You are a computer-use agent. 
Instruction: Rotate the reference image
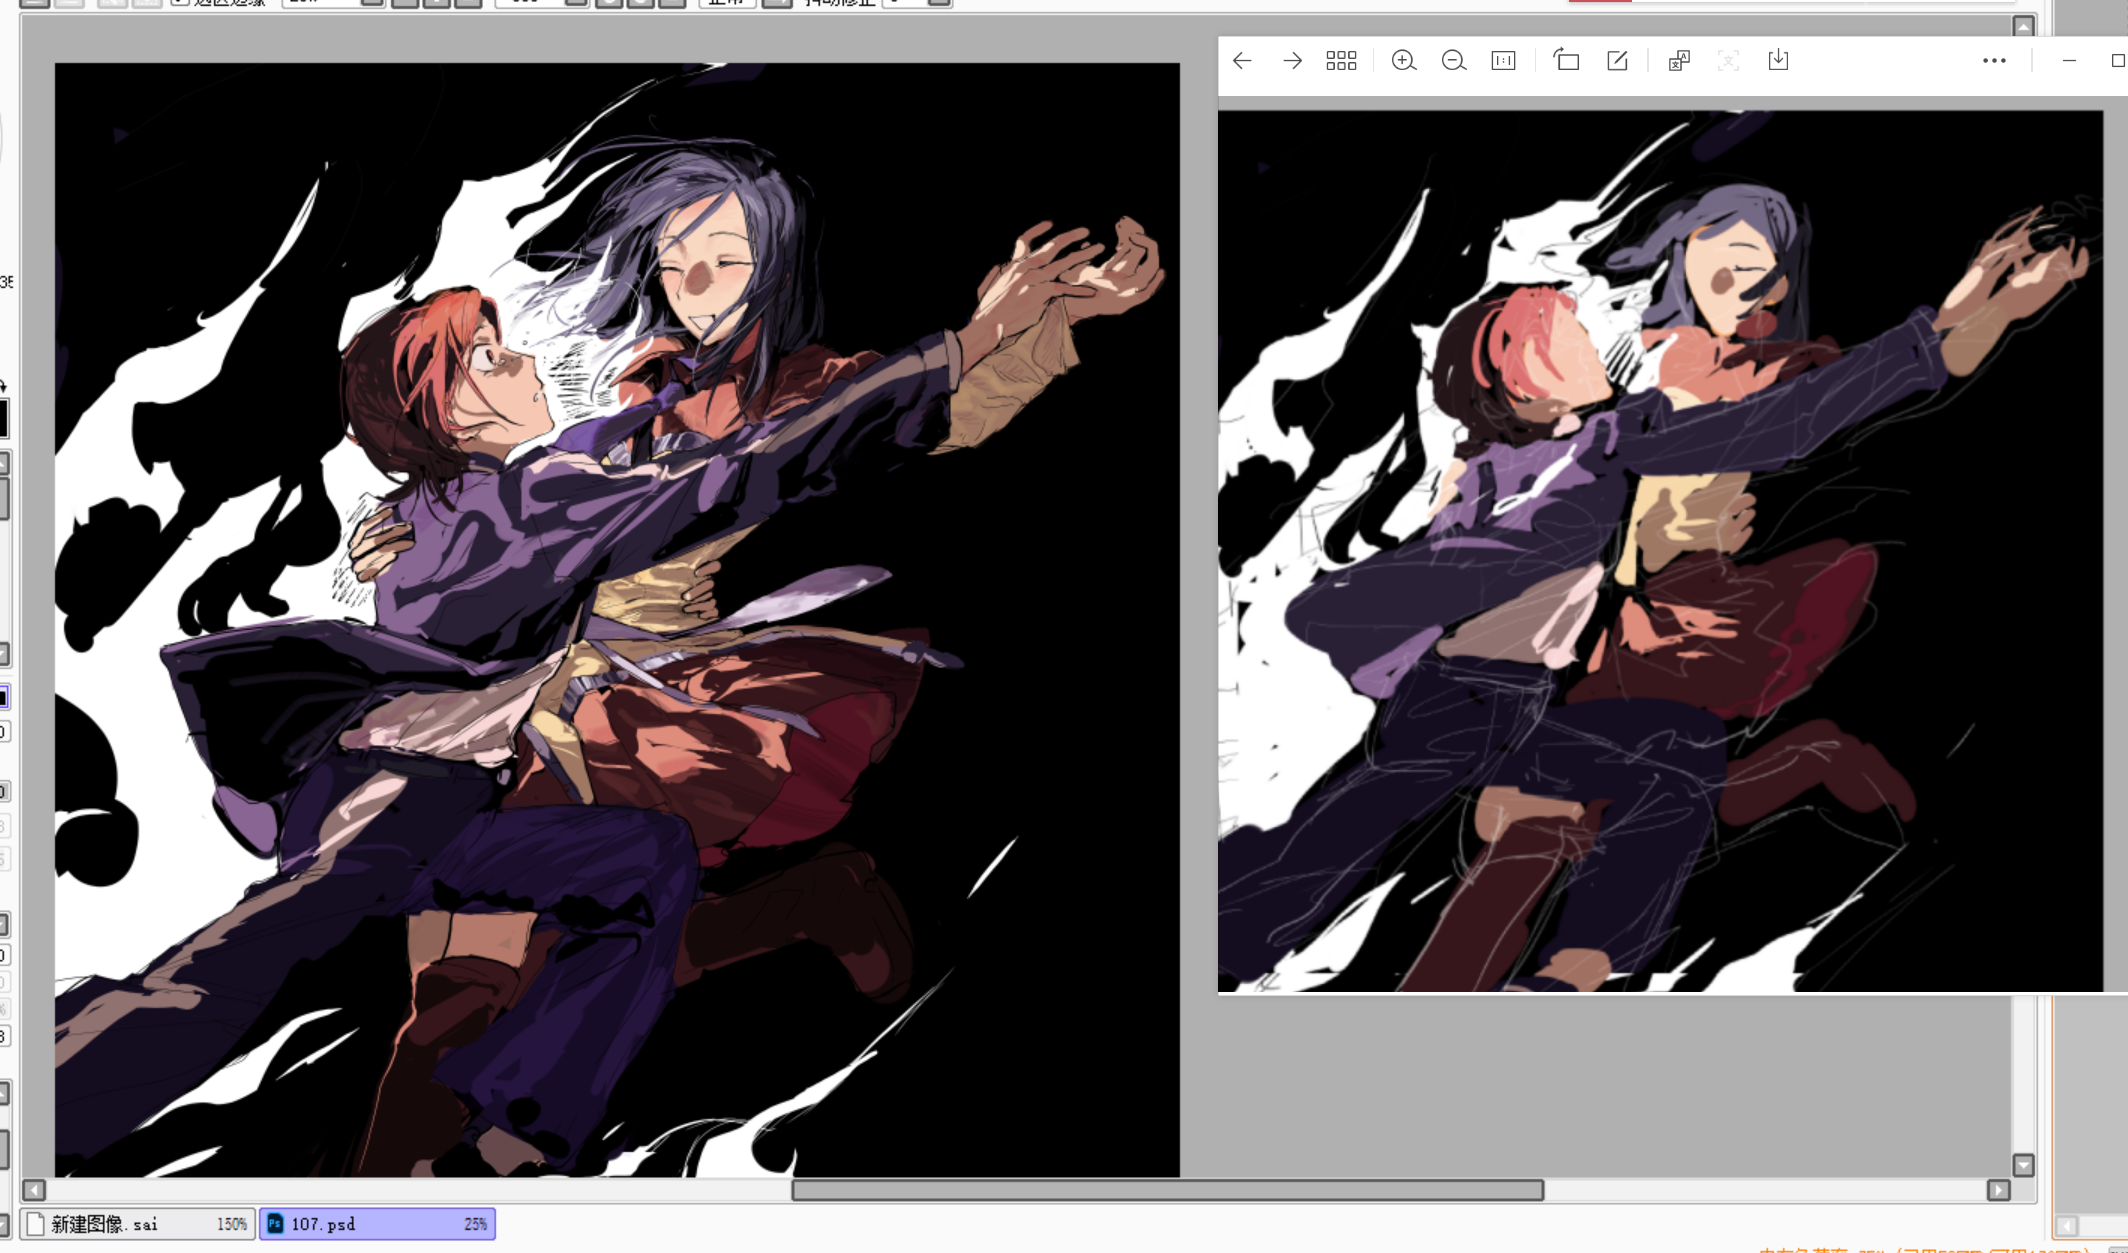1566,61
